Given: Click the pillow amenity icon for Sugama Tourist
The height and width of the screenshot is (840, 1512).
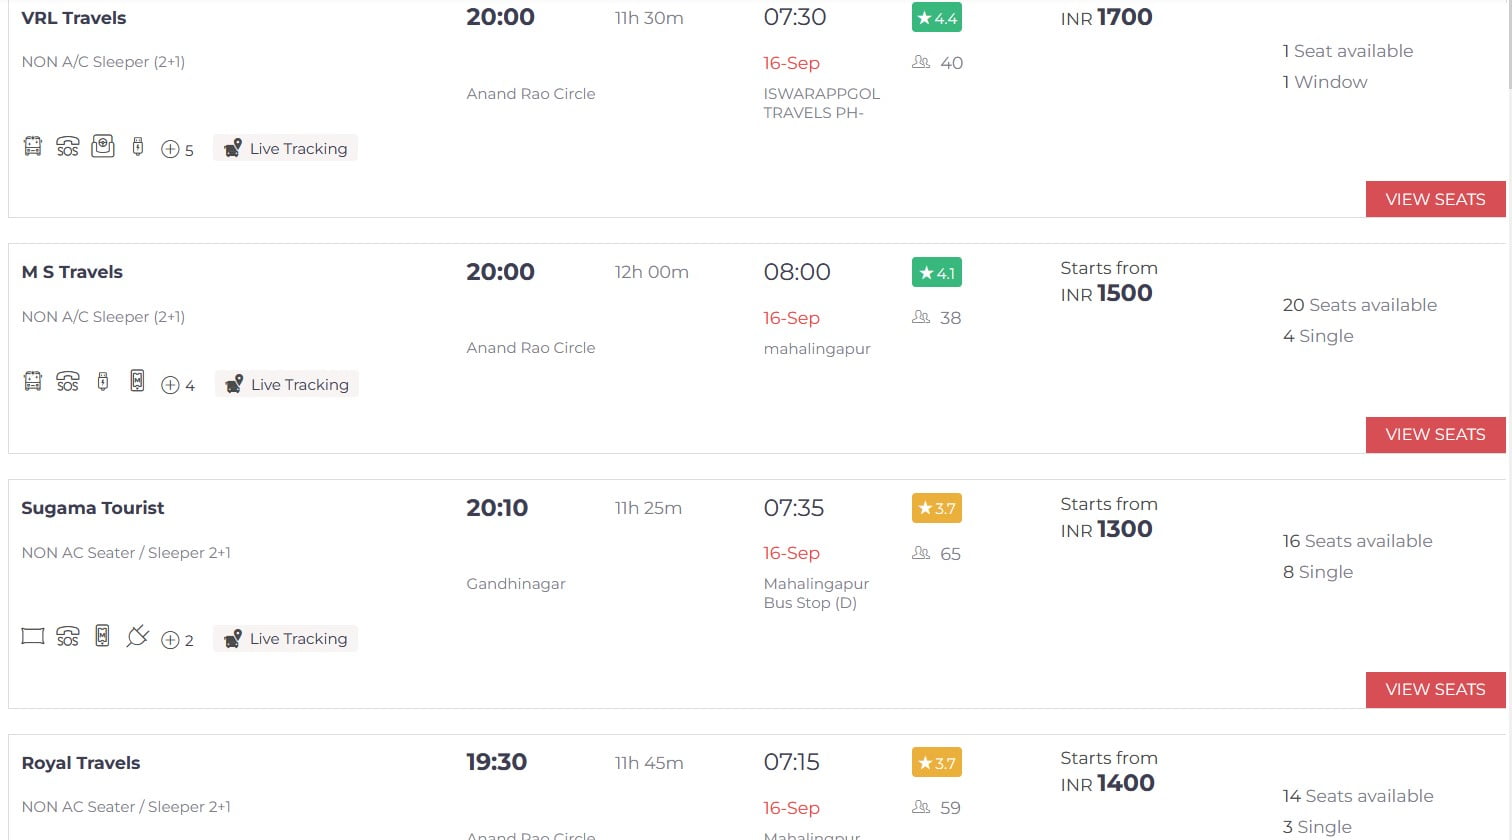Looking at the screenshot, I should pyautogui.click(x=33, y=637).
